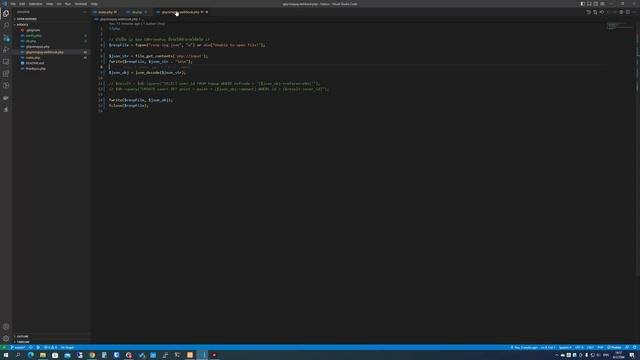Select the gbprimepay-webhook.php editor tab
The height and width of the screenshot is (360, 640).
pos(181,12)
